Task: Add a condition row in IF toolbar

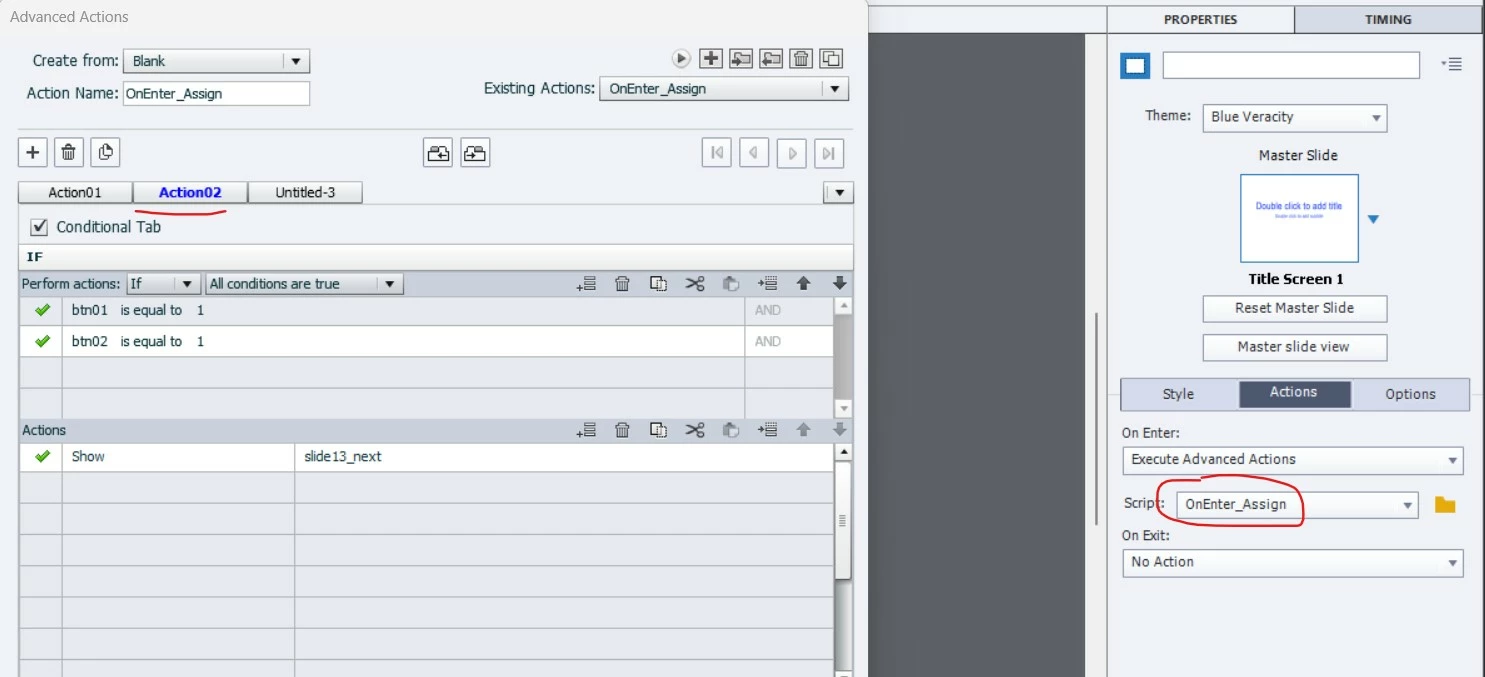Action: (x=587, y=284)
